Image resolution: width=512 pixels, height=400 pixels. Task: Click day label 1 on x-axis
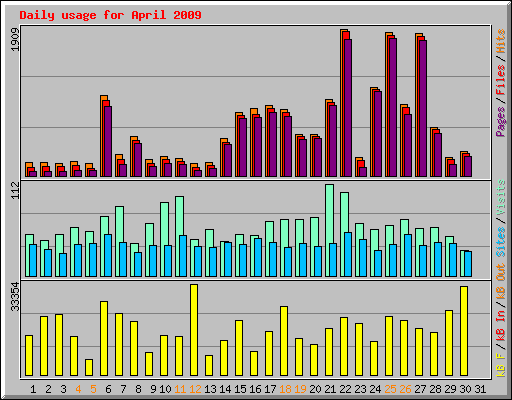tap(33, 389)
